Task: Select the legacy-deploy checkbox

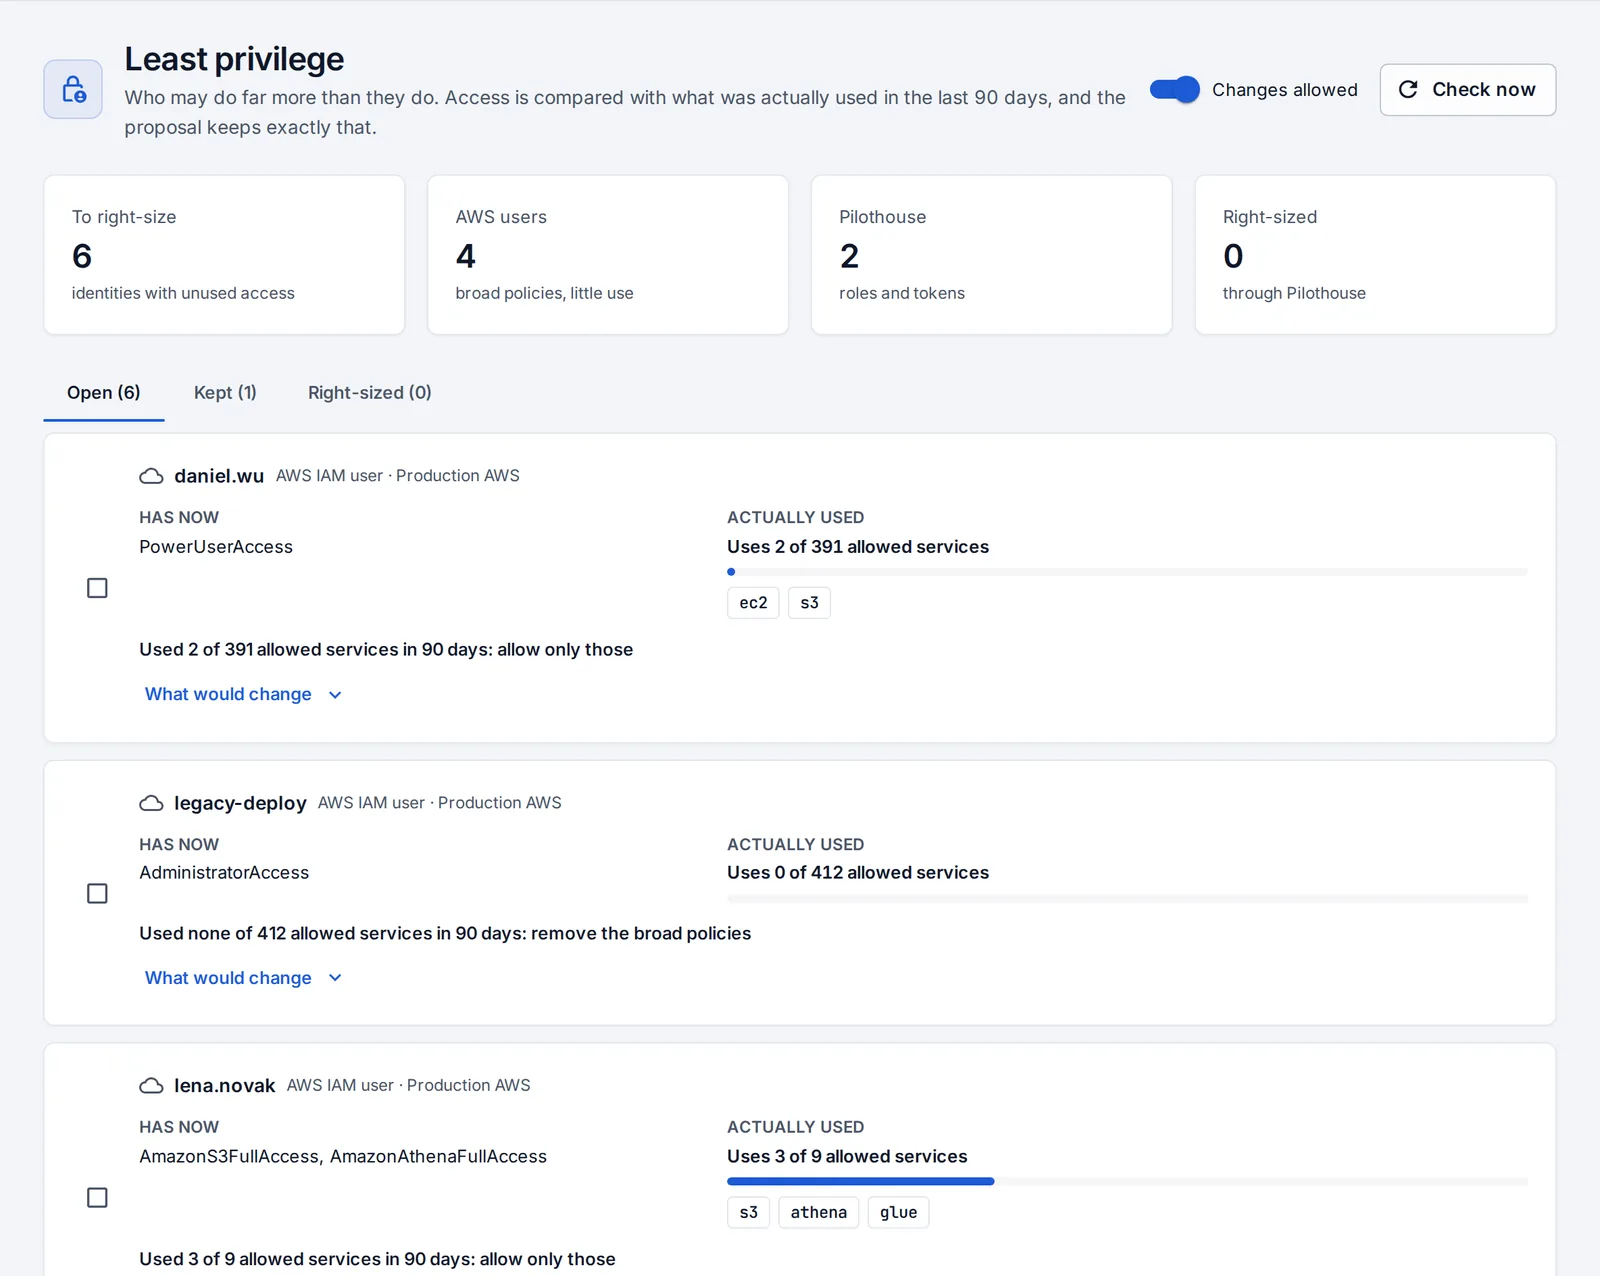Action: click(97, 893)
